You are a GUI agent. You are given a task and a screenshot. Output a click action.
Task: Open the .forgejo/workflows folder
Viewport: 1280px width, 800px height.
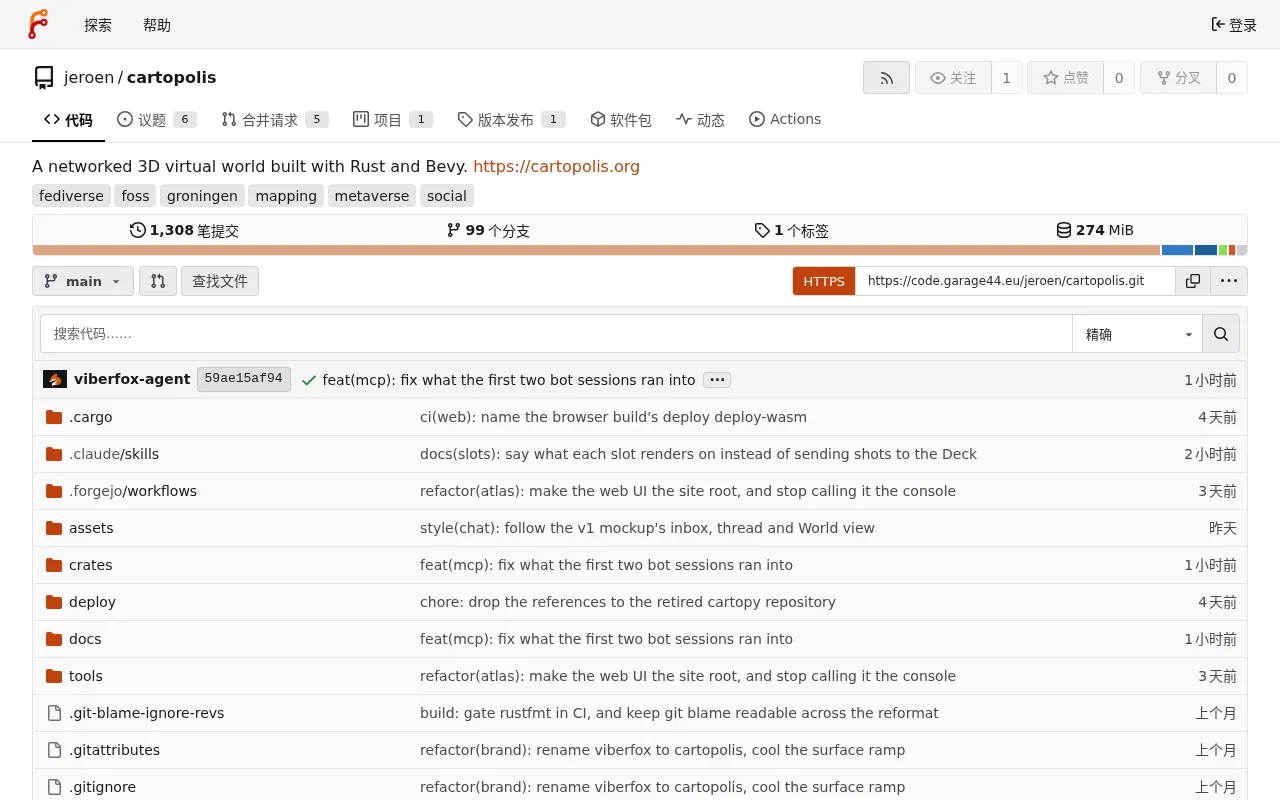tap(133, 491)
